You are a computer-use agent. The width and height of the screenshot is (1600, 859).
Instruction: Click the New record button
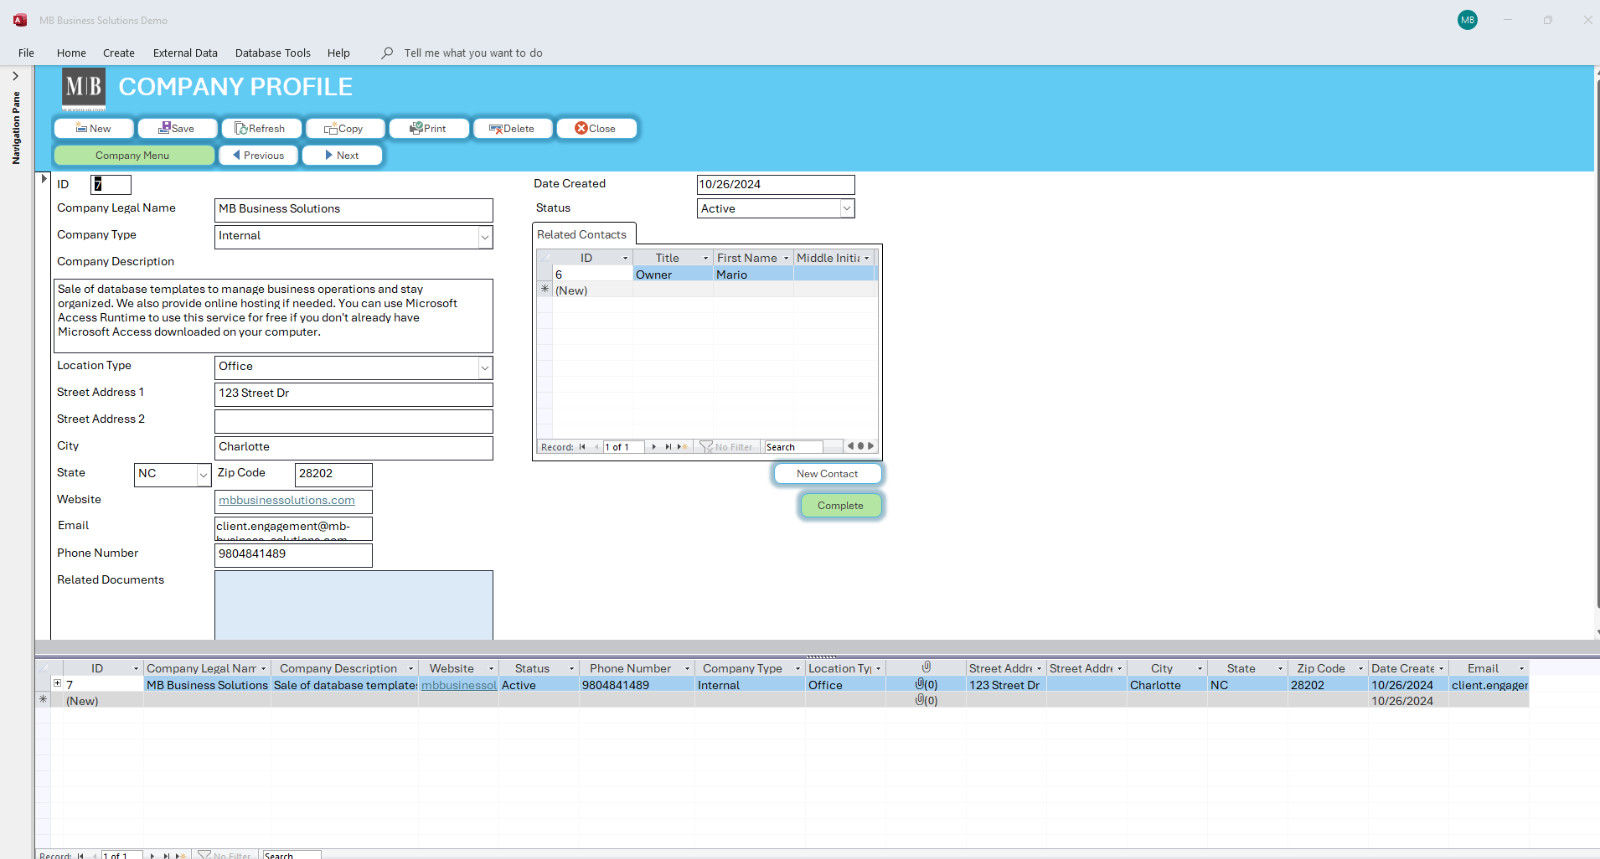94,128
